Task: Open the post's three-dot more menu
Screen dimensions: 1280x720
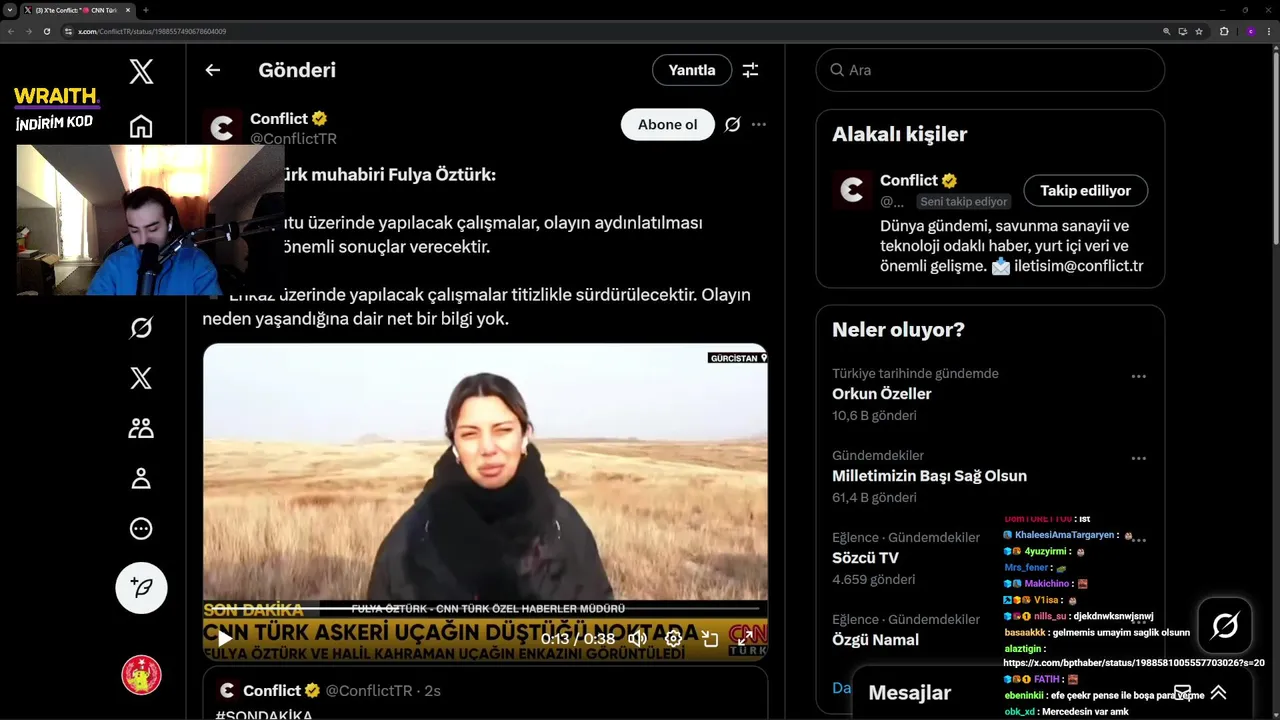Action: (x=759, y=125)
